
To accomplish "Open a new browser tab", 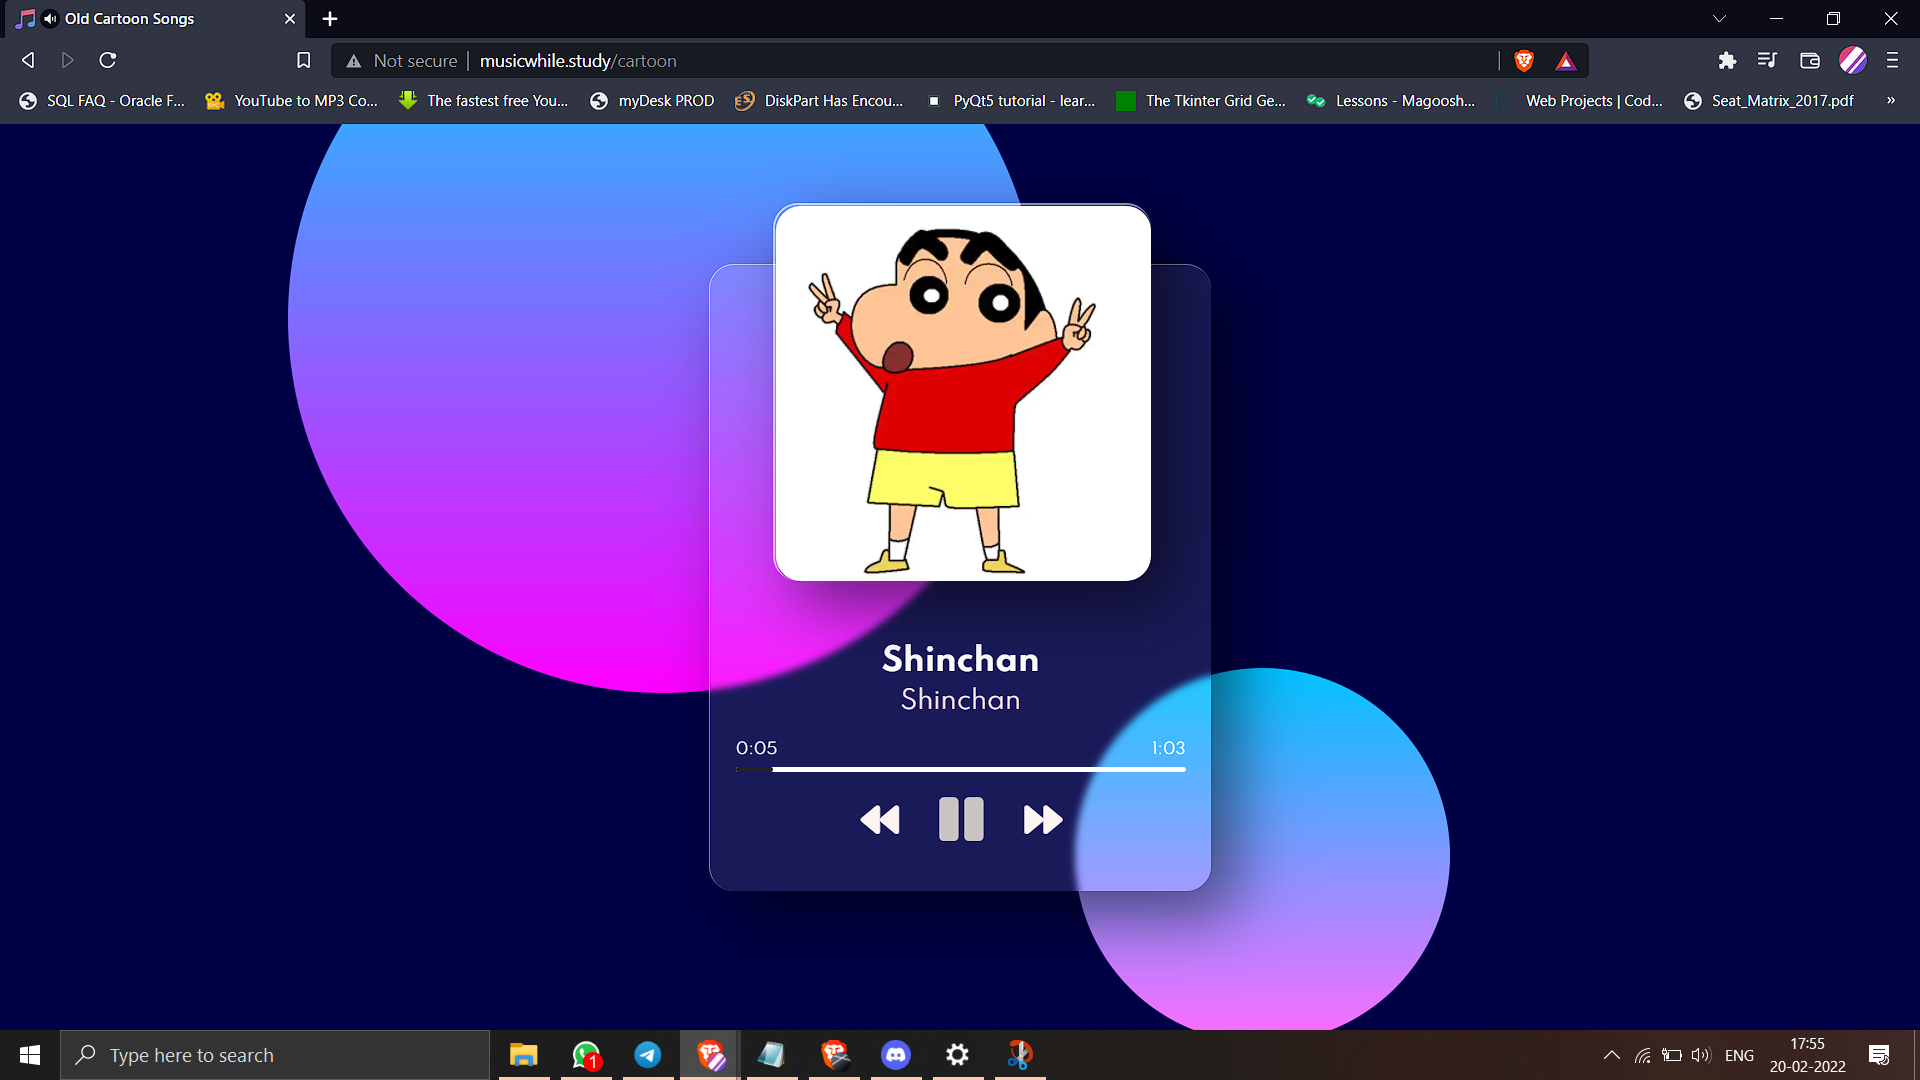I will coord(330,19).
